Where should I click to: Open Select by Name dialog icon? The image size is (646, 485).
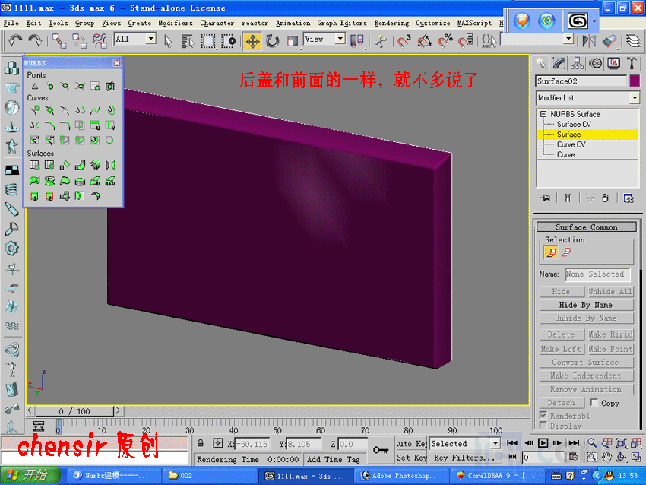[188, 41]
